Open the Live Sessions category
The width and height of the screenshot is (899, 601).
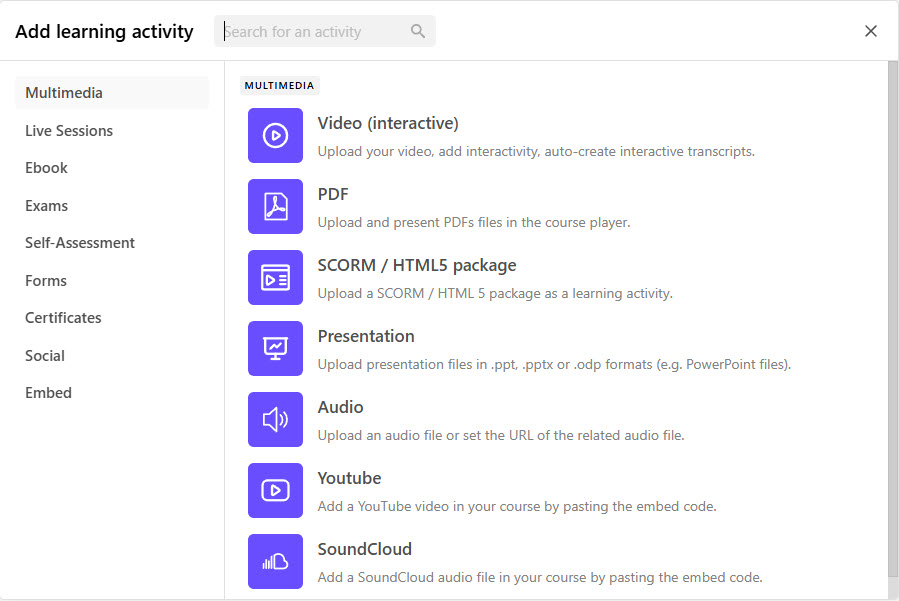tap(69, 131)
